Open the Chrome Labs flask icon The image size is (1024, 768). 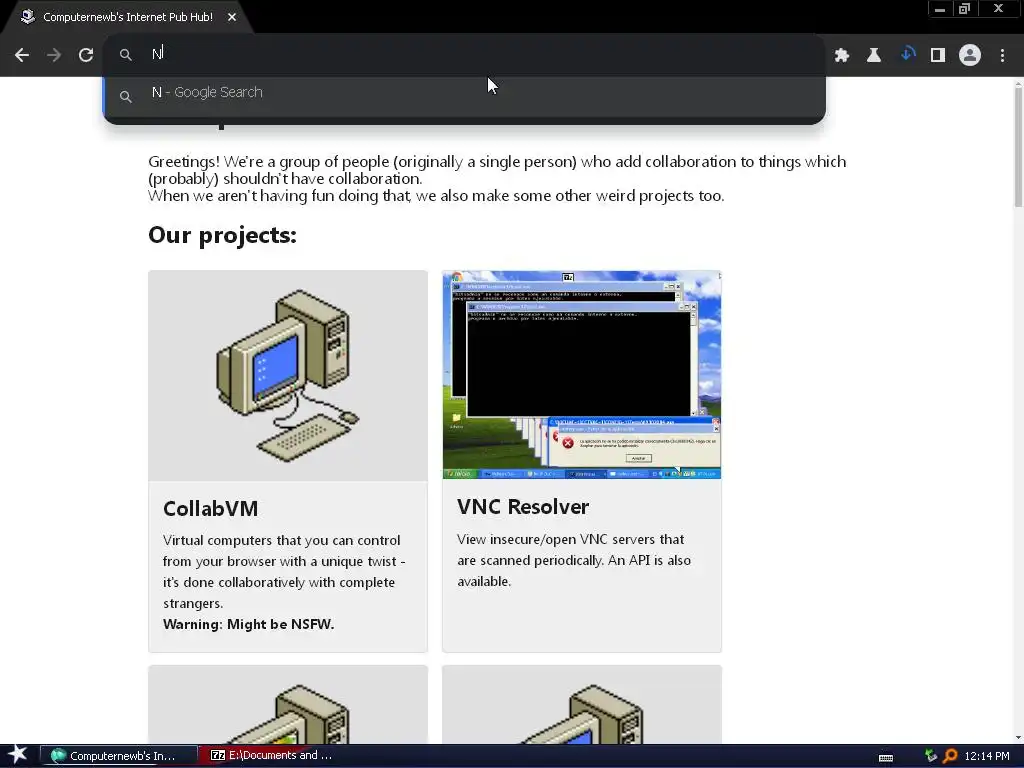[874, 55]
